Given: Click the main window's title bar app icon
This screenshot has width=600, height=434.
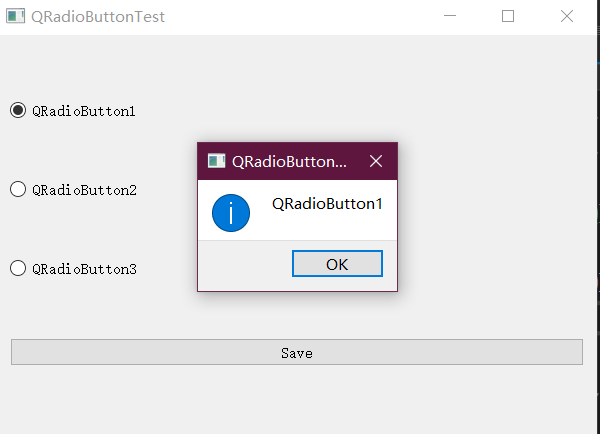Looking at the screenshot, I should [x=15, y=17].
